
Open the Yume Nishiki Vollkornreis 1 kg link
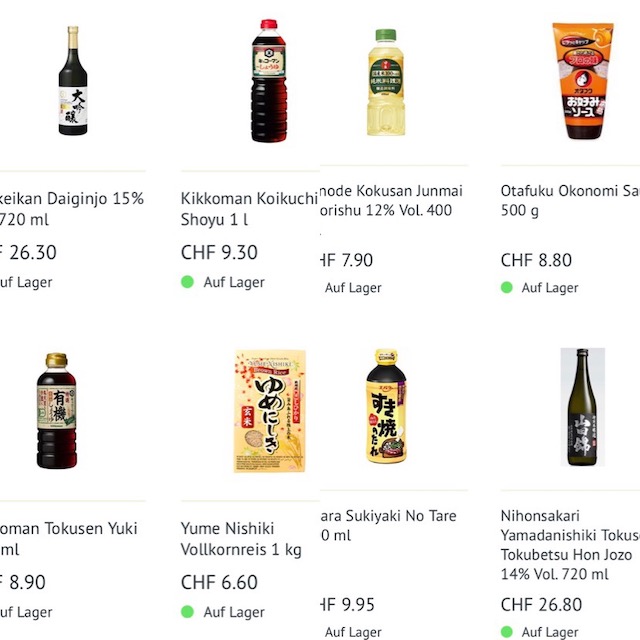[241, 539]
